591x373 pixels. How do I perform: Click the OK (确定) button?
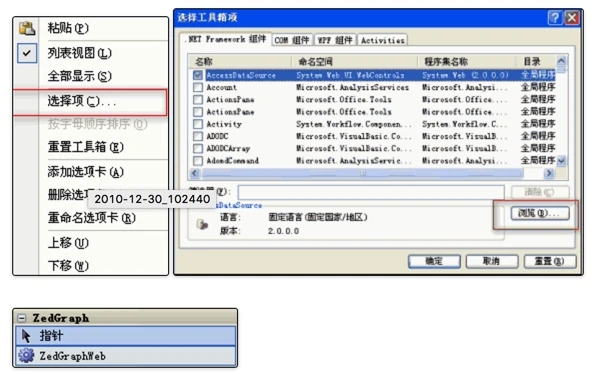434,261
